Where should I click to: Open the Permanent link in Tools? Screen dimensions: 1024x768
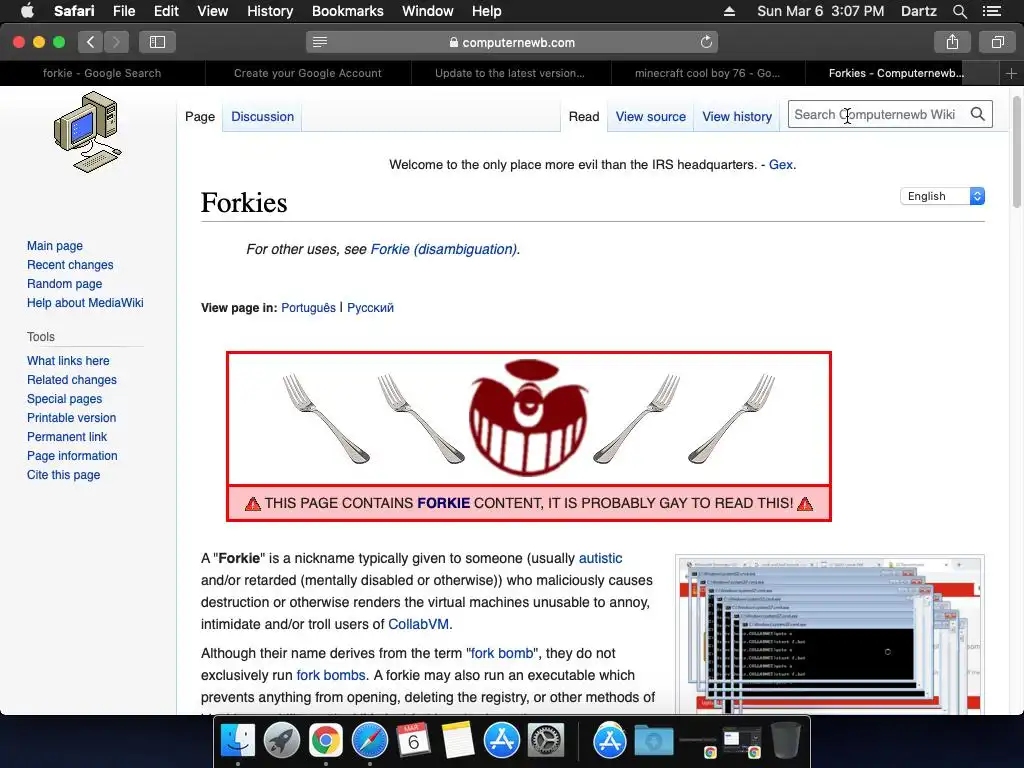coord(67,437)
